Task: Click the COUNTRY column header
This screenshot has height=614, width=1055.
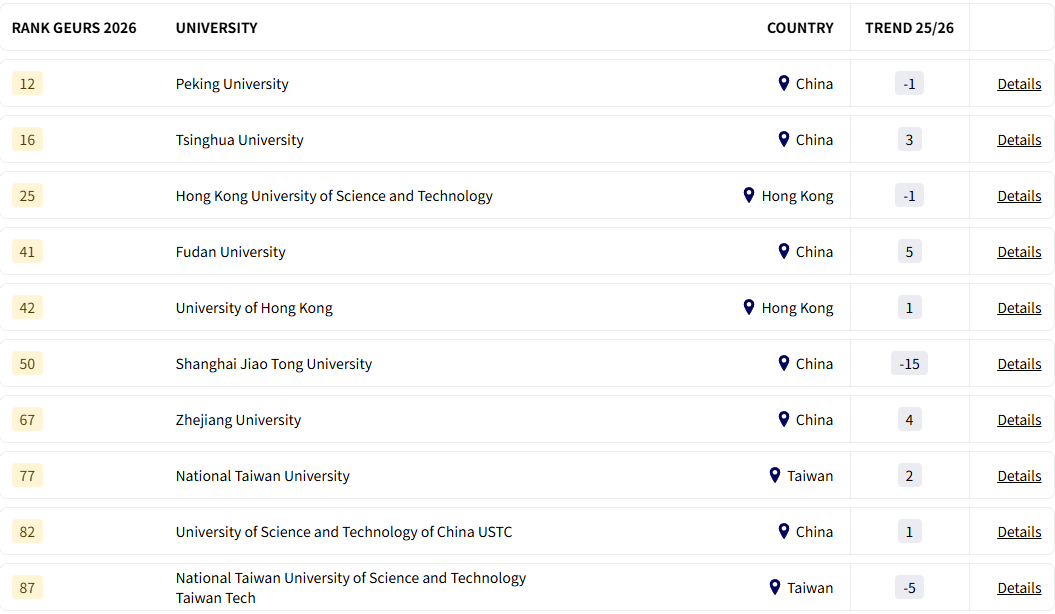Action: click(x=800, y=27)
